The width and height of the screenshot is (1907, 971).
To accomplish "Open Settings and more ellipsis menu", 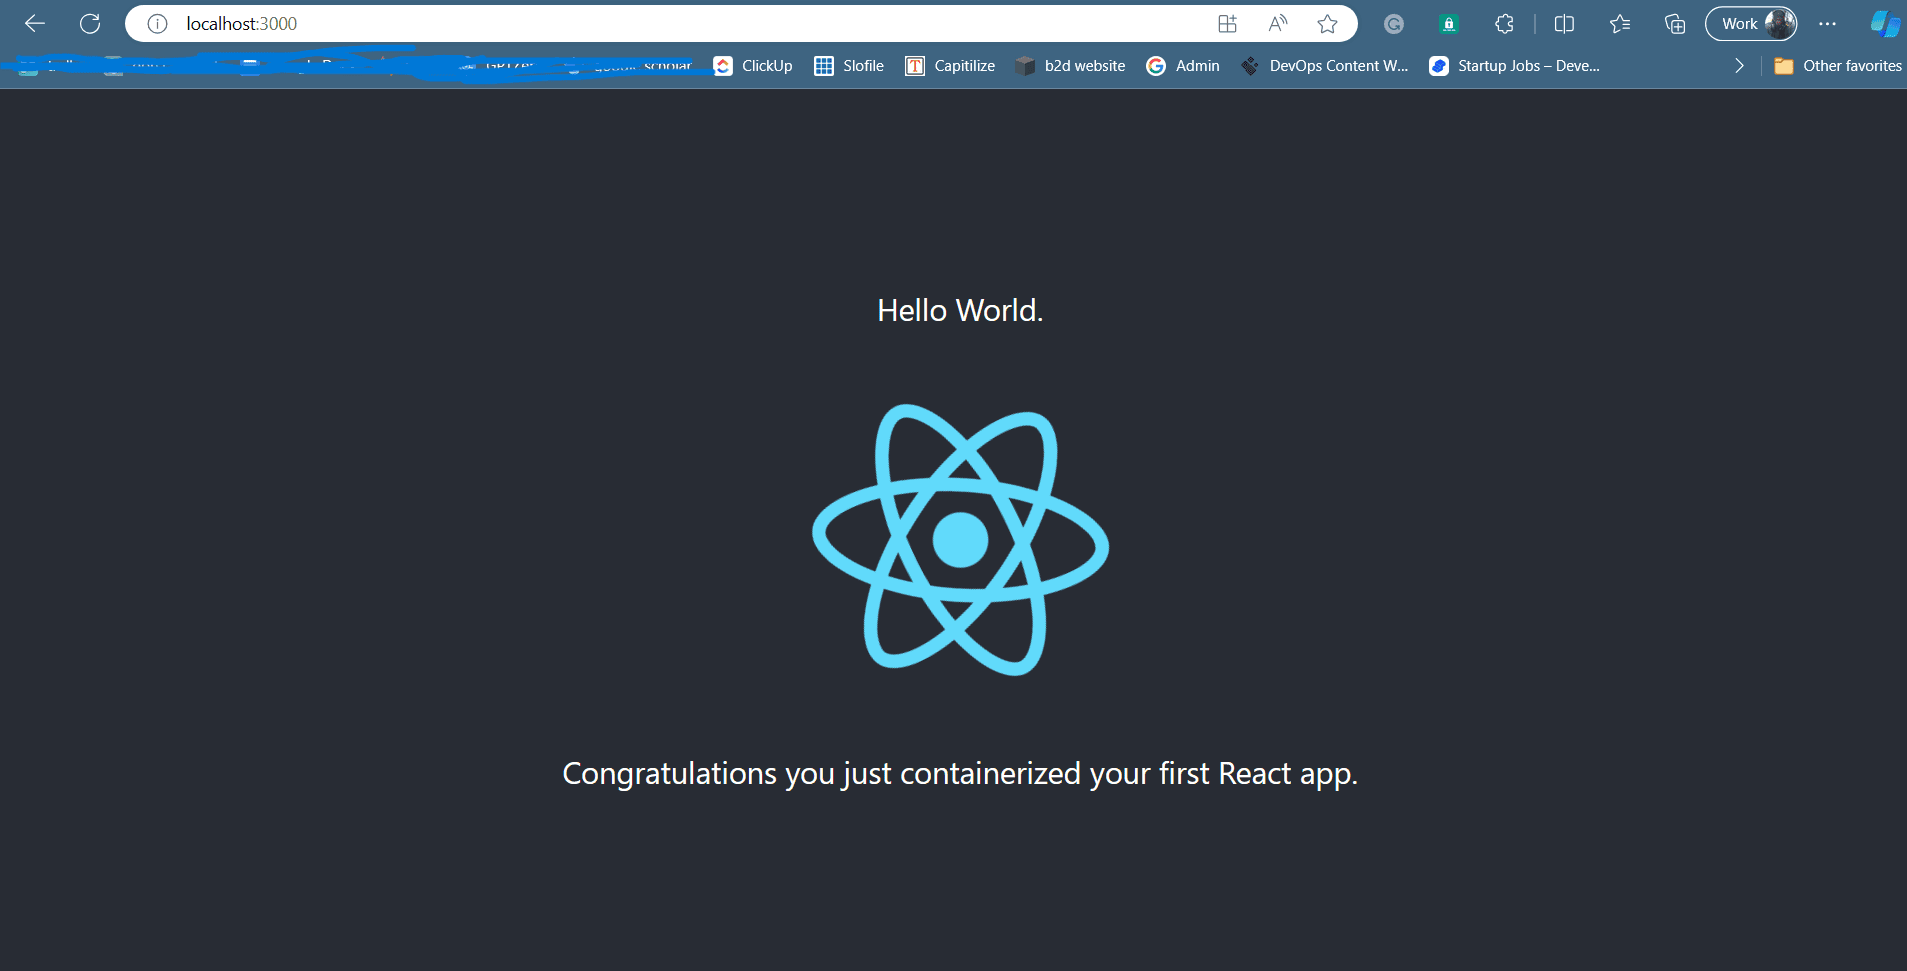I will coord(1827,24).
